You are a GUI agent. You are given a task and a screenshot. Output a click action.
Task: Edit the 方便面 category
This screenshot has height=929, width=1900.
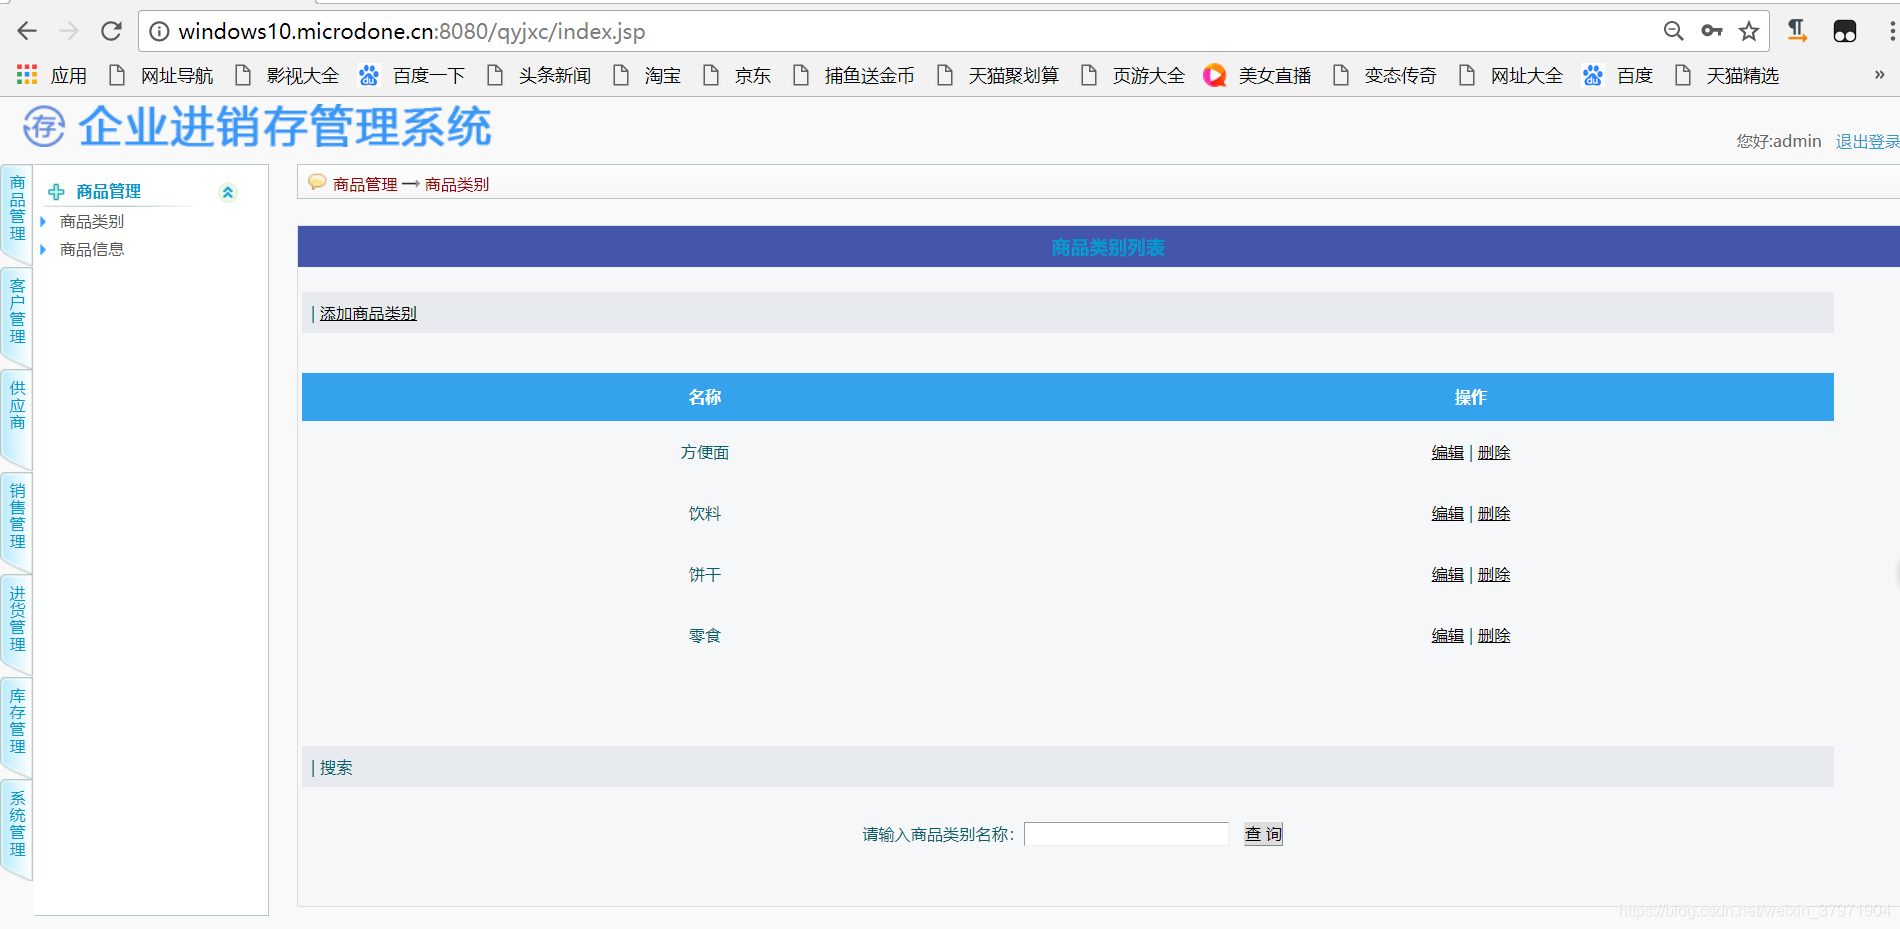click(1447, 453)
